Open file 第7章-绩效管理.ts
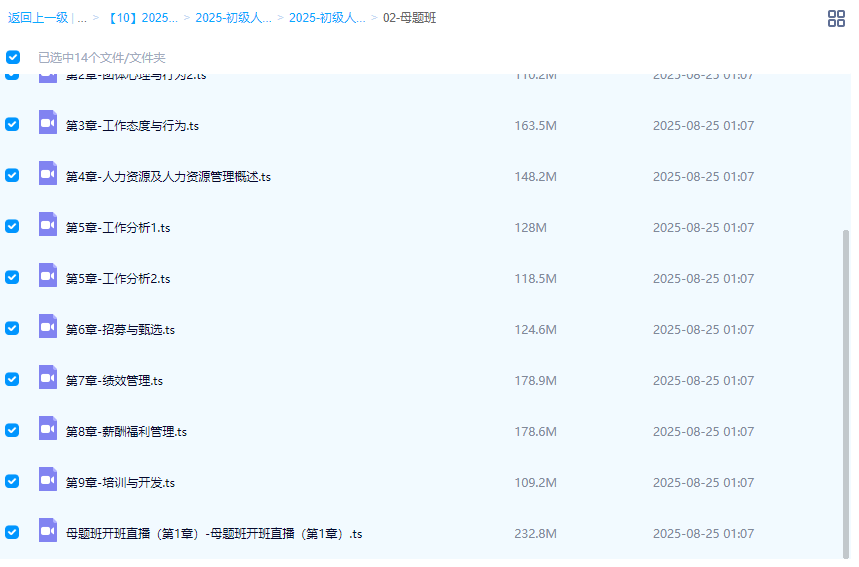The image size is (859, 567). (x=114, y=380)
